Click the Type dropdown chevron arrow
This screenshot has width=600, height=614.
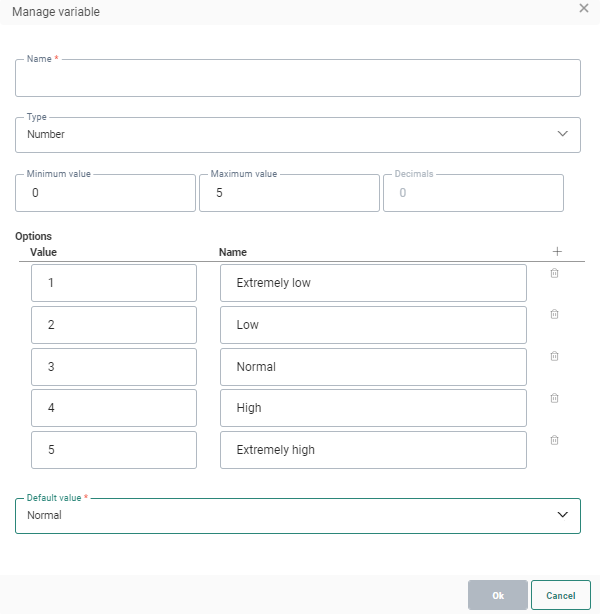click(x=562, y=133)
